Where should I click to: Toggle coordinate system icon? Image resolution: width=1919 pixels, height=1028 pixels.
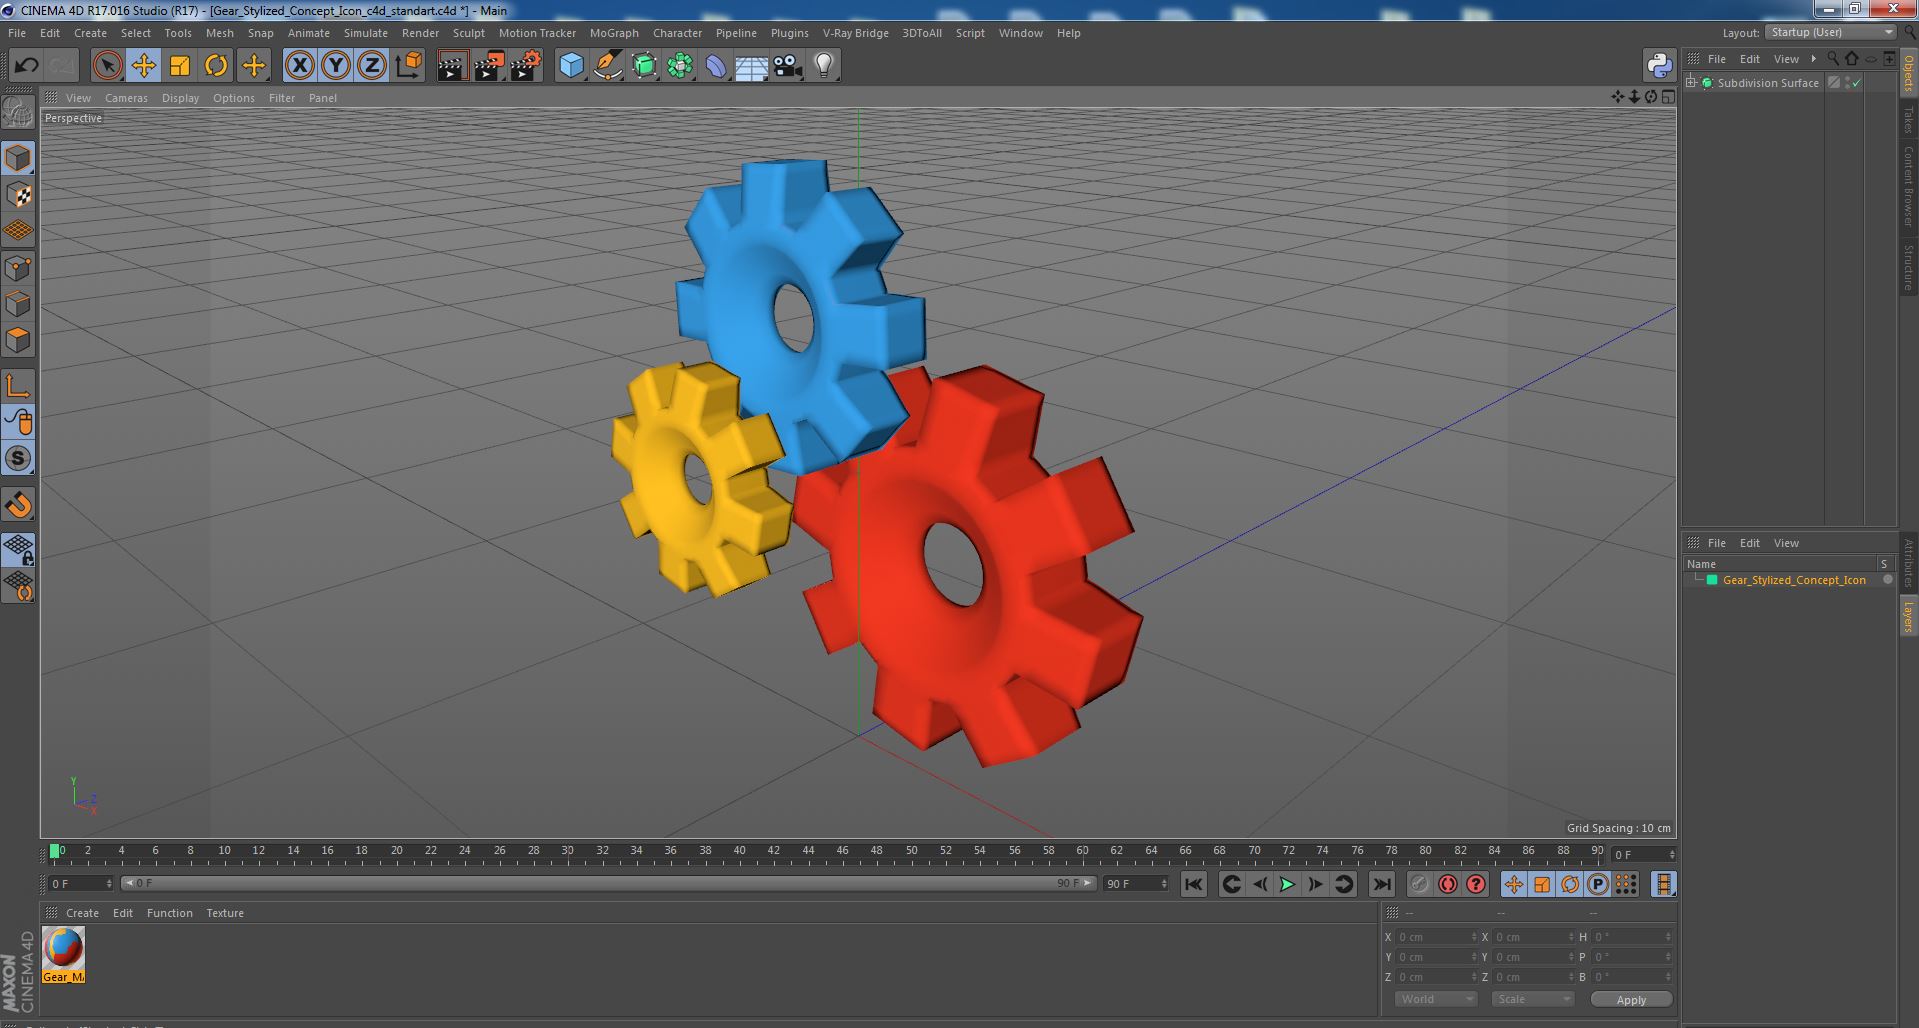click(x=408, y=66)
